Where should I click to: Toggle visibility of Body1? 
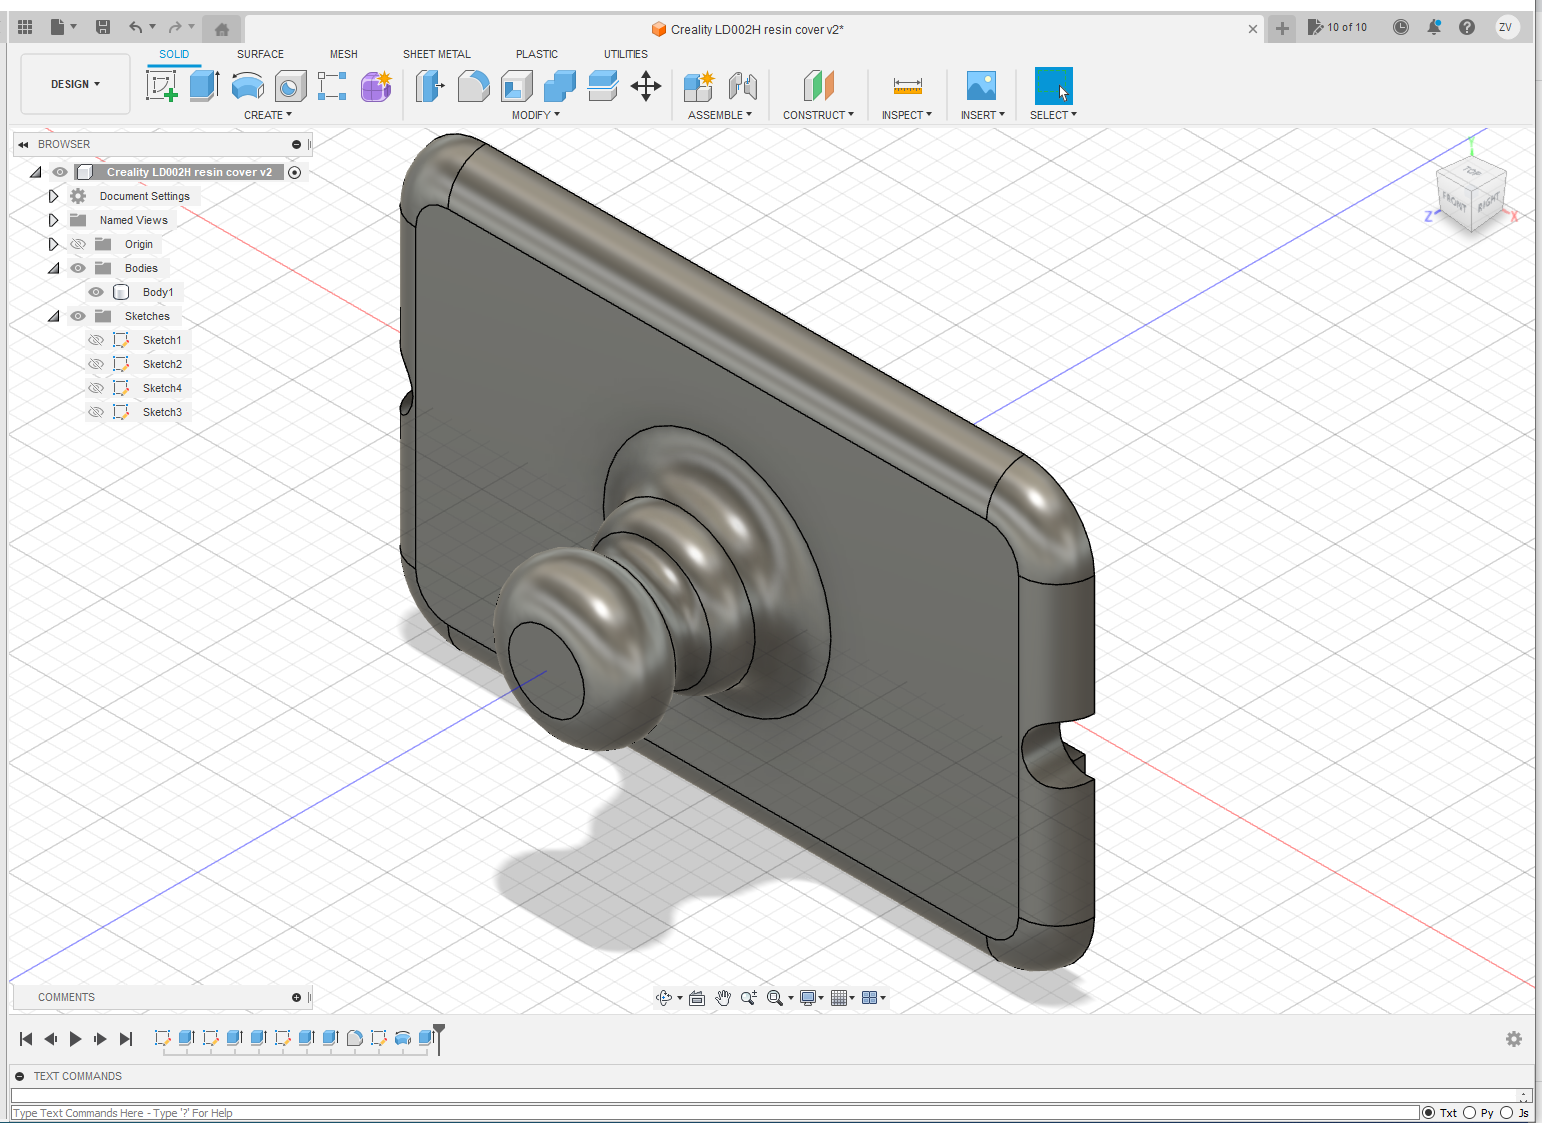[96, 292]
